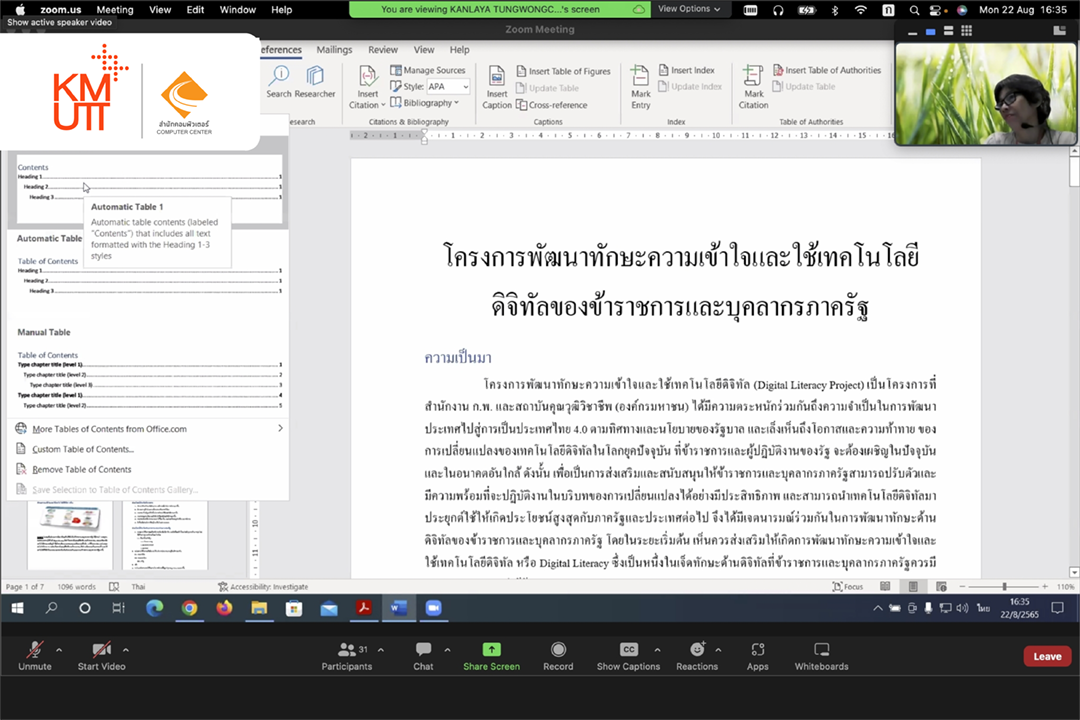
Task: Click Share Screen
Action: point(491,655)
